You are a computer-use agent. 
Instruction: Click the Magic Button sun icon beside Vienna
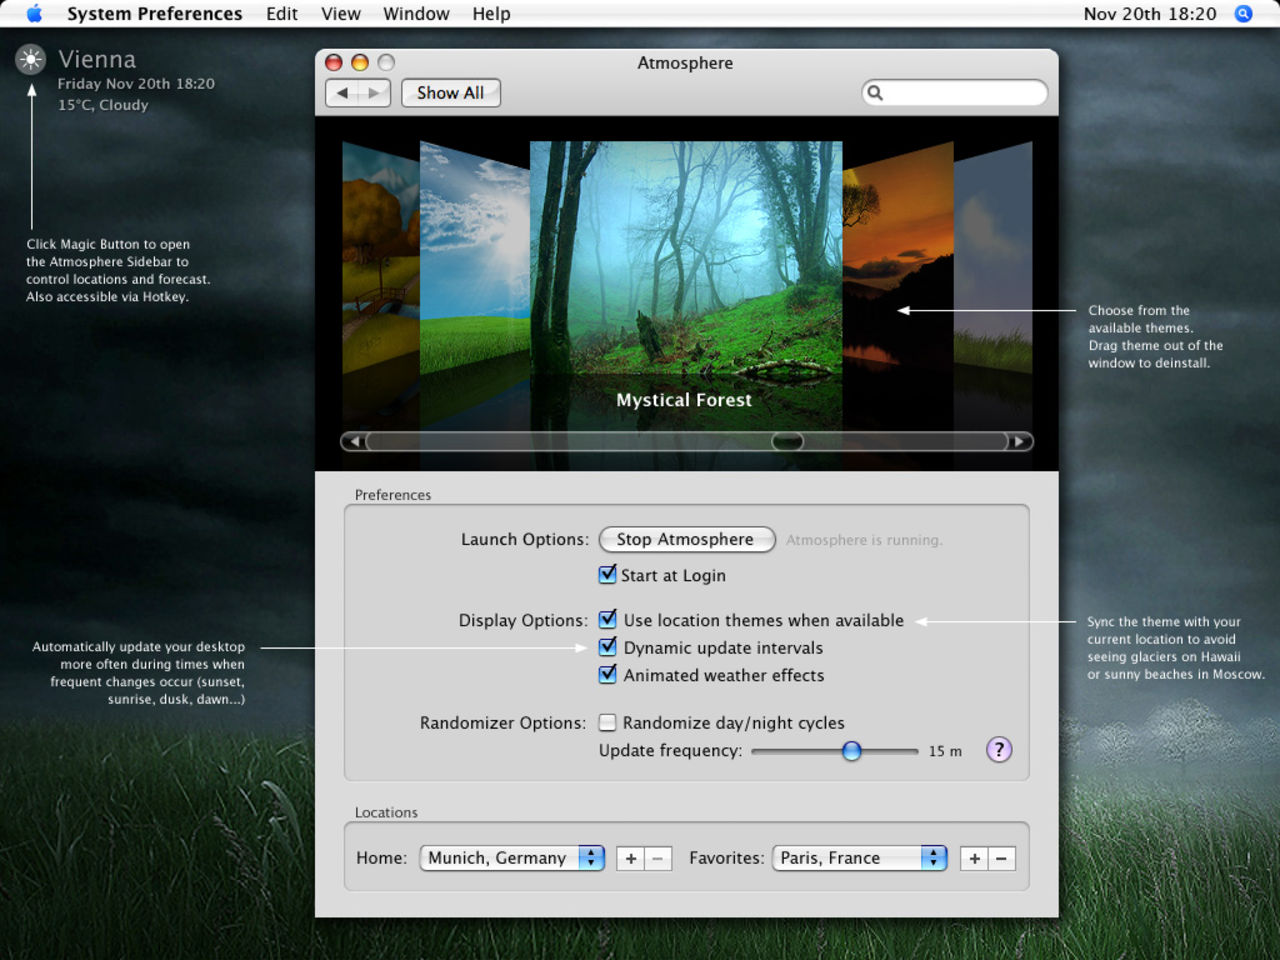(x=31, y=60)
